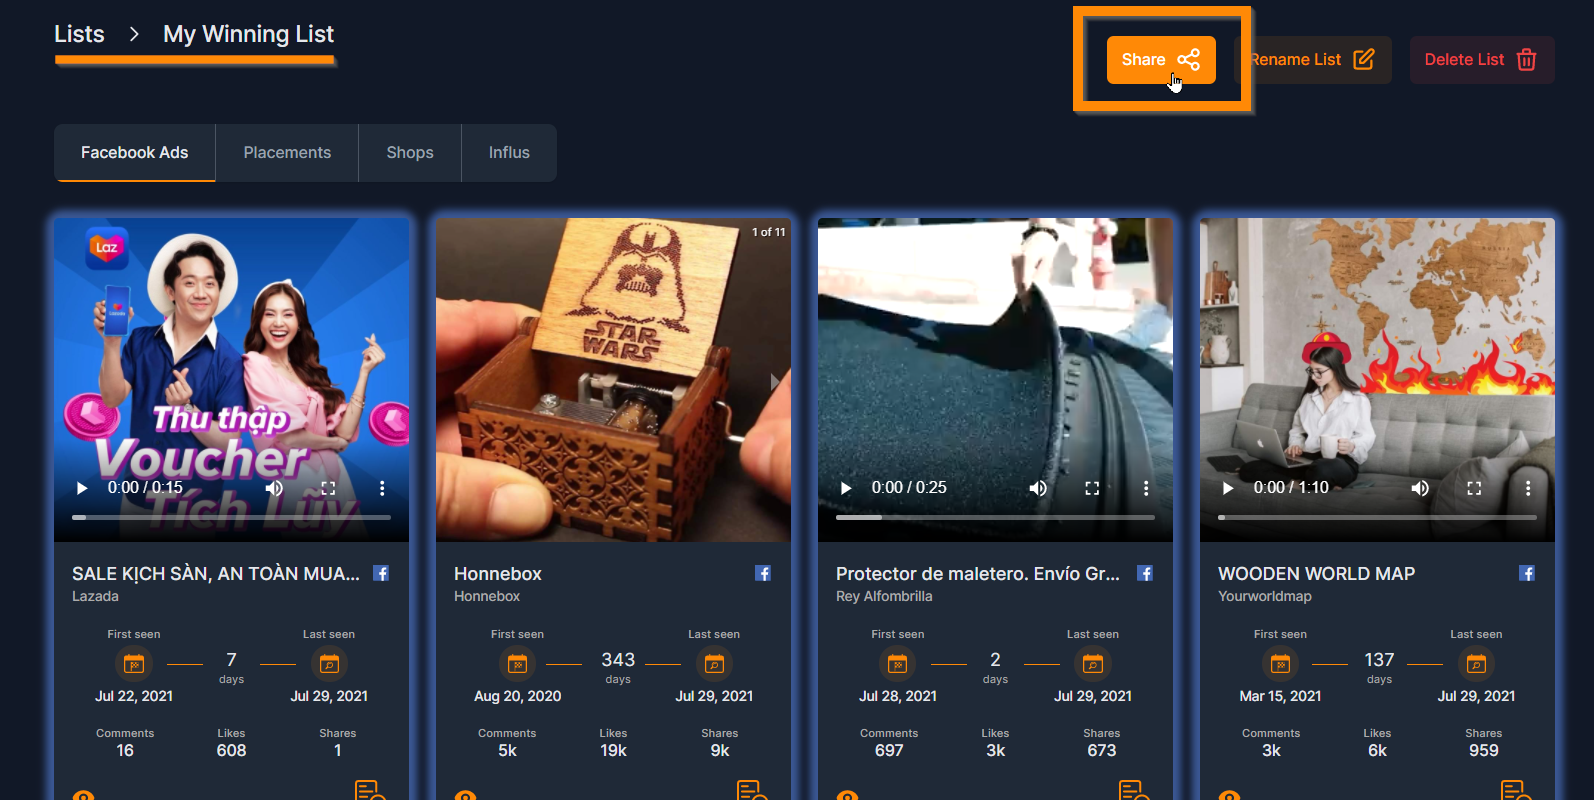Viewport: 1594px width, 800px height.
Task: Click the First seen calendar icon for Honnebox
Action: coord(517,663)
